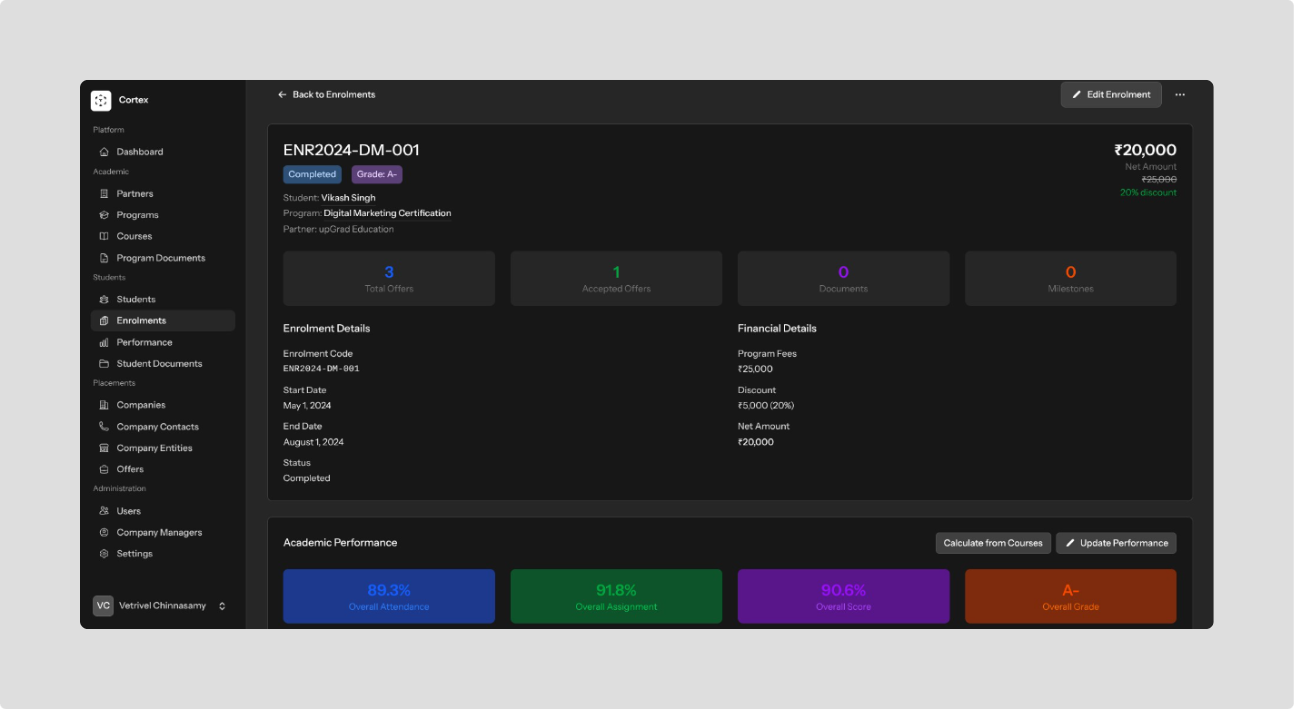
Task: Click the Total Offers card
Action: tap(389, 278)
